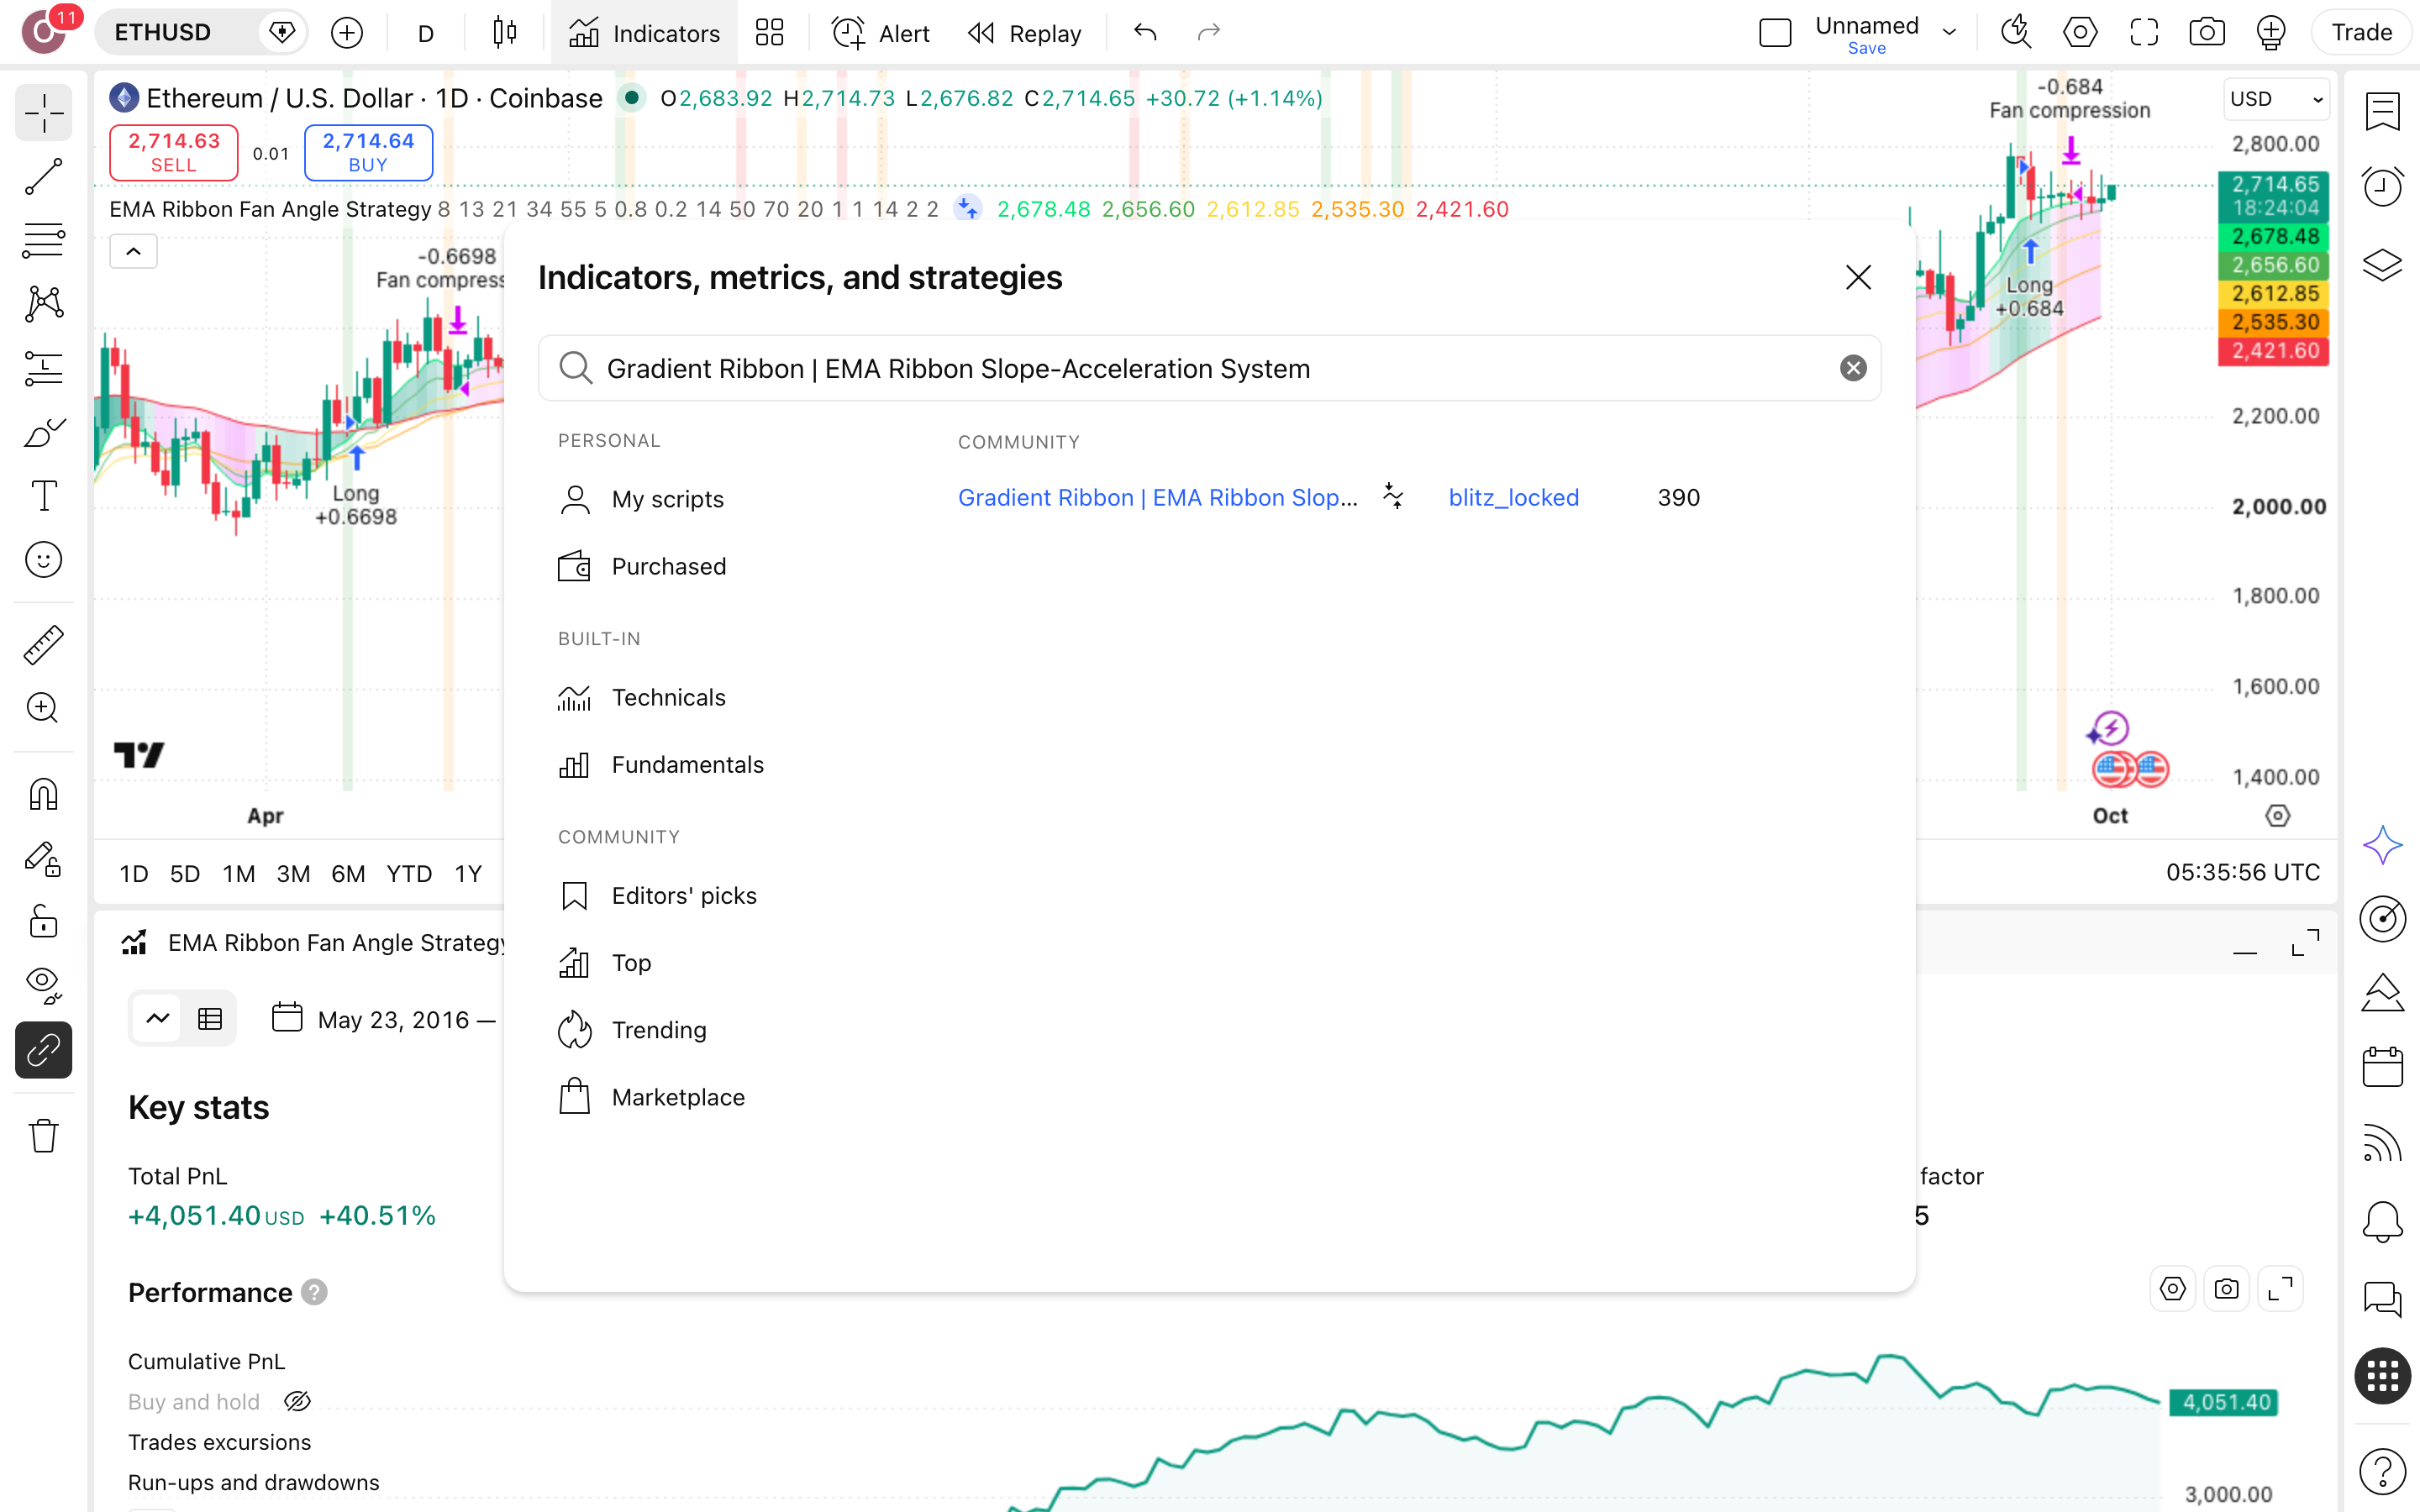This screenshot has height=1512, width=2420.
Task: Expand the Unnamed layout dropdown arrow
Action: coord(1949,33)
